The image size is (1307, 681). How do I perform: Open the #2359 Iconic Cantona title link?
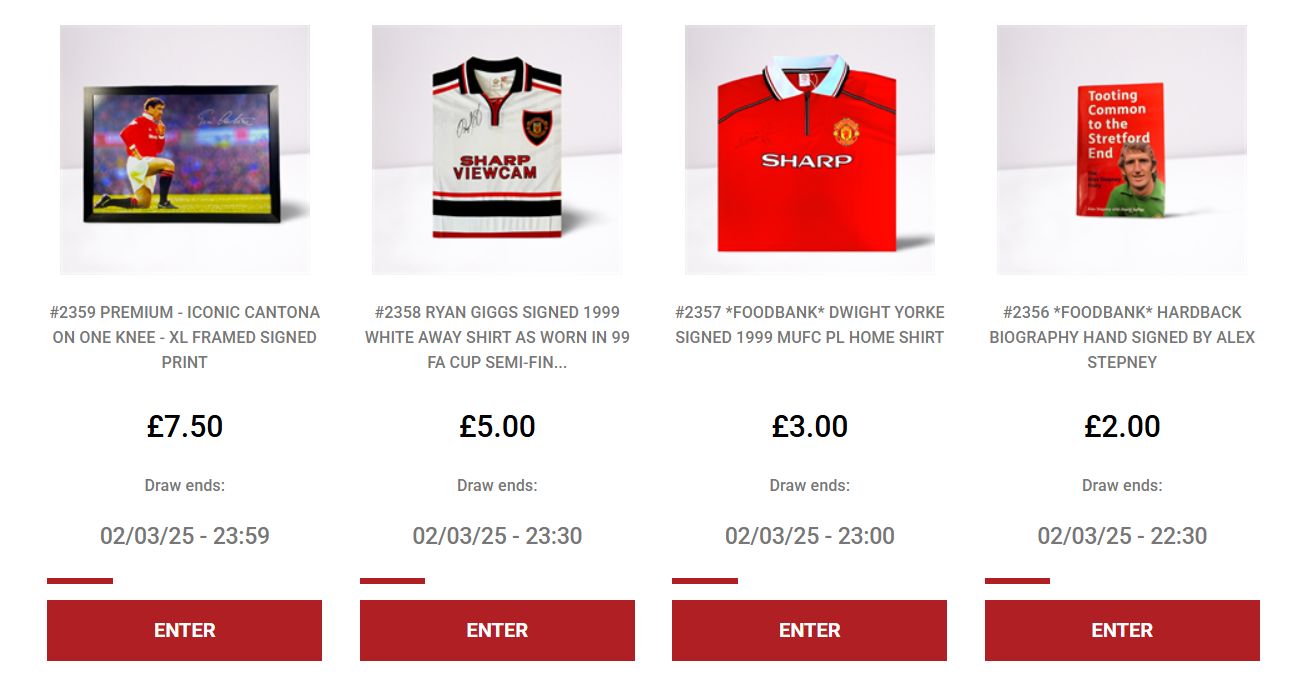[x=185, y=337]
